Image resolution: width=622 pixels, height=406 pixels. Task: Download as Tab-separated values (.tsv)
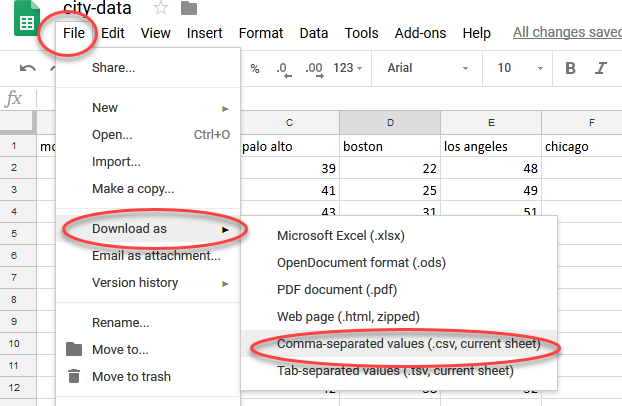pyautogui.click(x=399, y=370)
